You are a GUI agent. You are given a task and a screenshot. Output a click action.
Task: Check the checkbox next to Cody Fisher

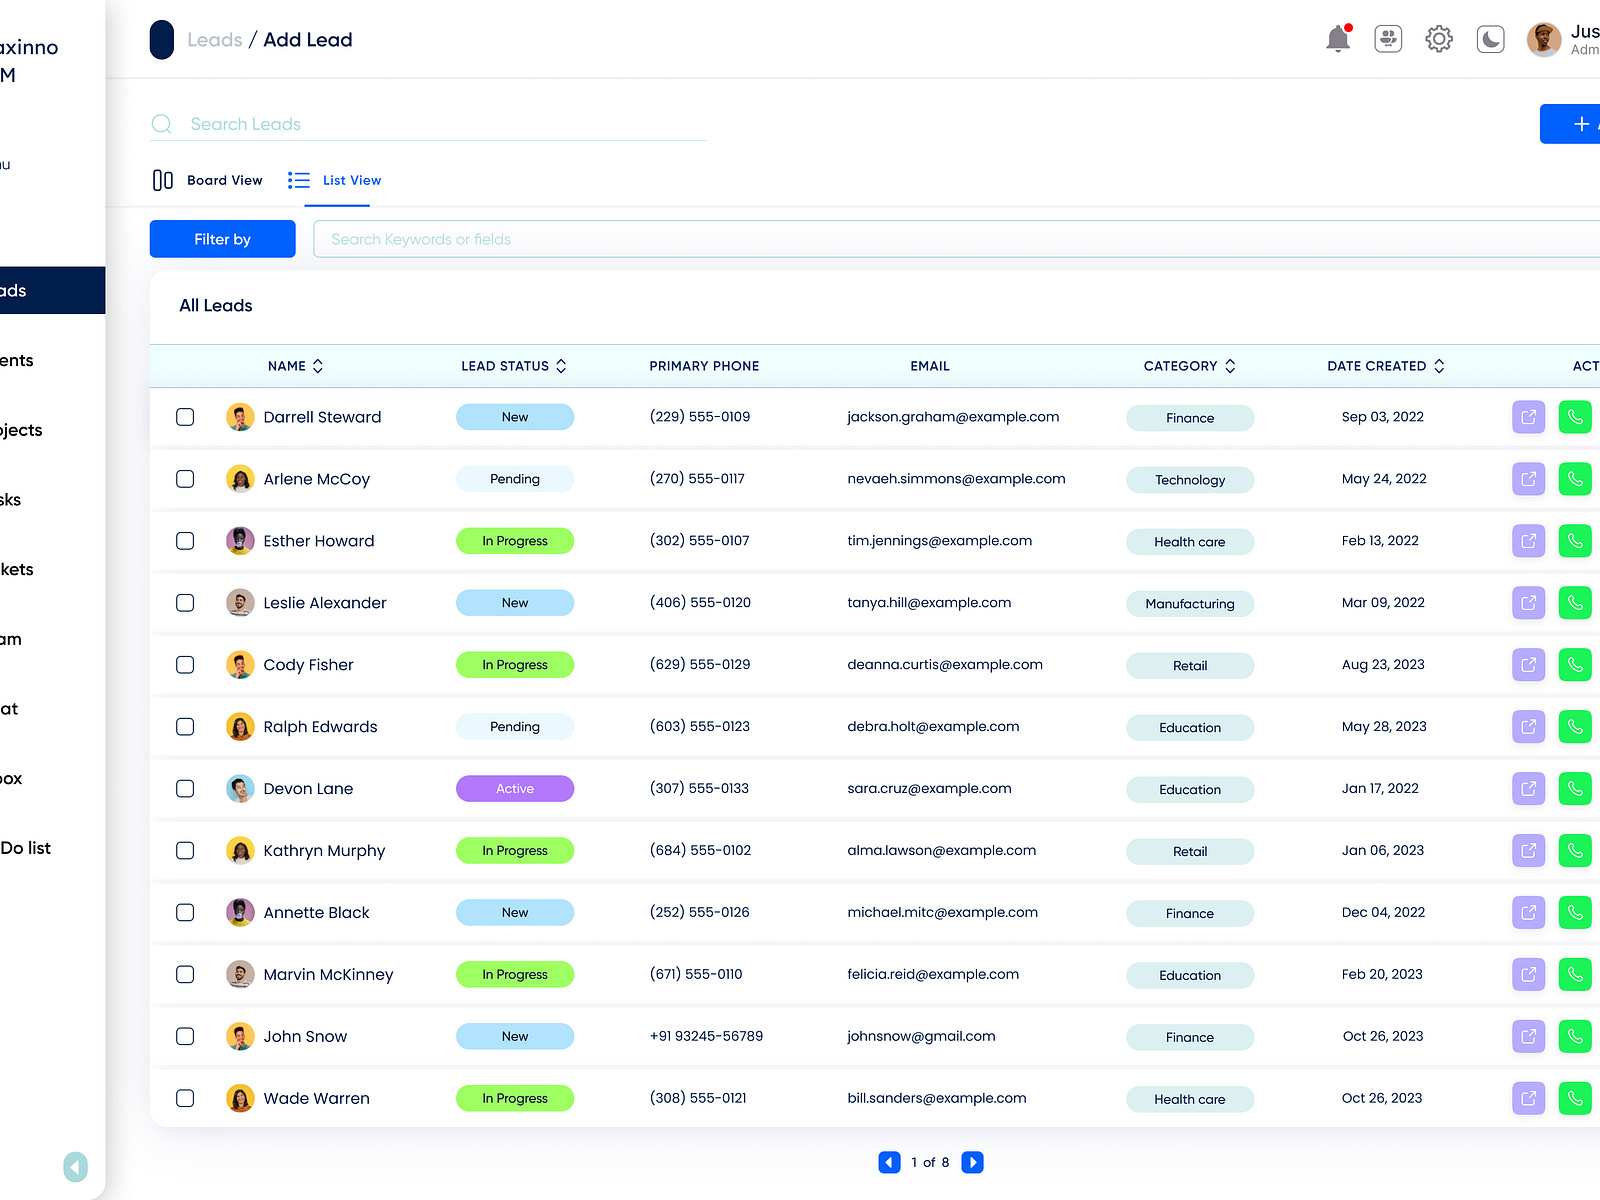185,664
